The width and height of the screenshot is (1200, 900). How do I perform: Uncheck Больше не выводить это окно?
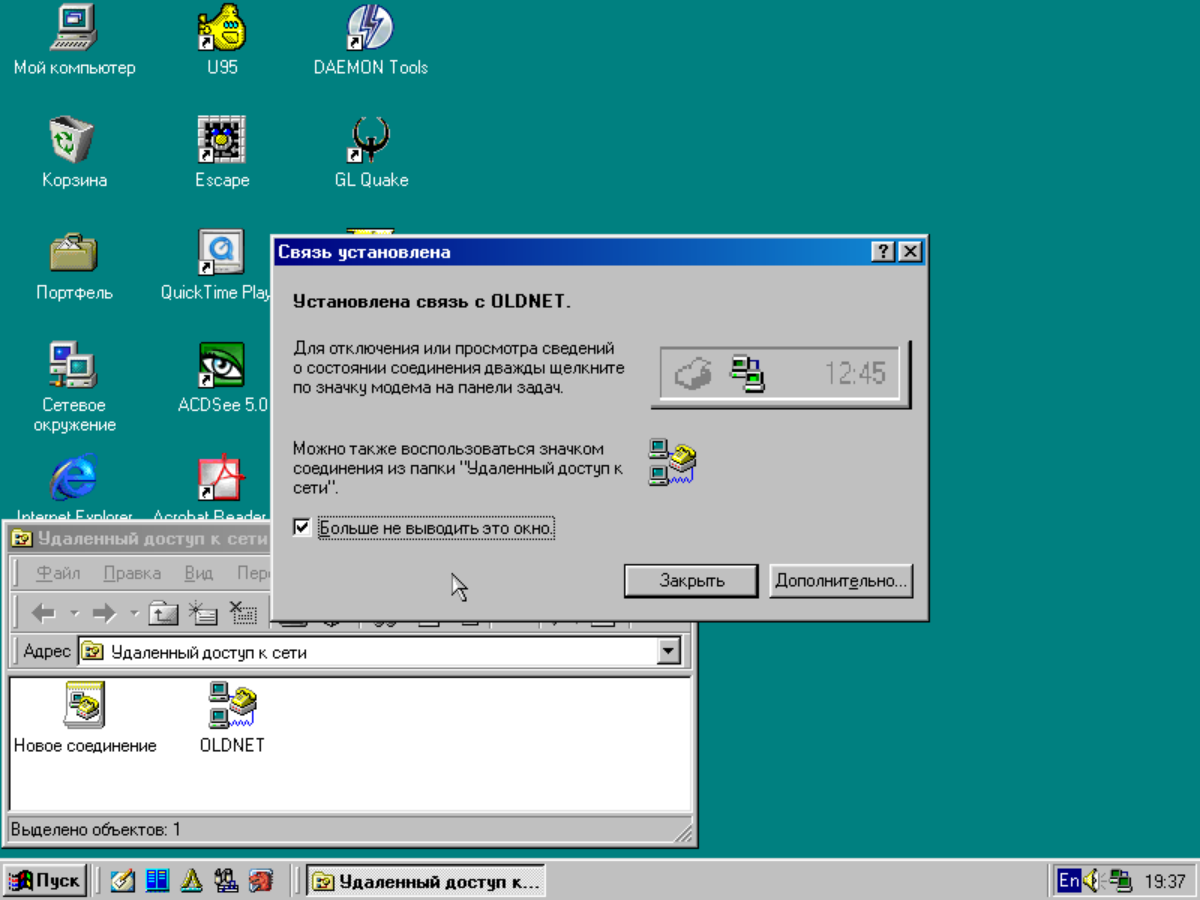click(x=302, y=527)
